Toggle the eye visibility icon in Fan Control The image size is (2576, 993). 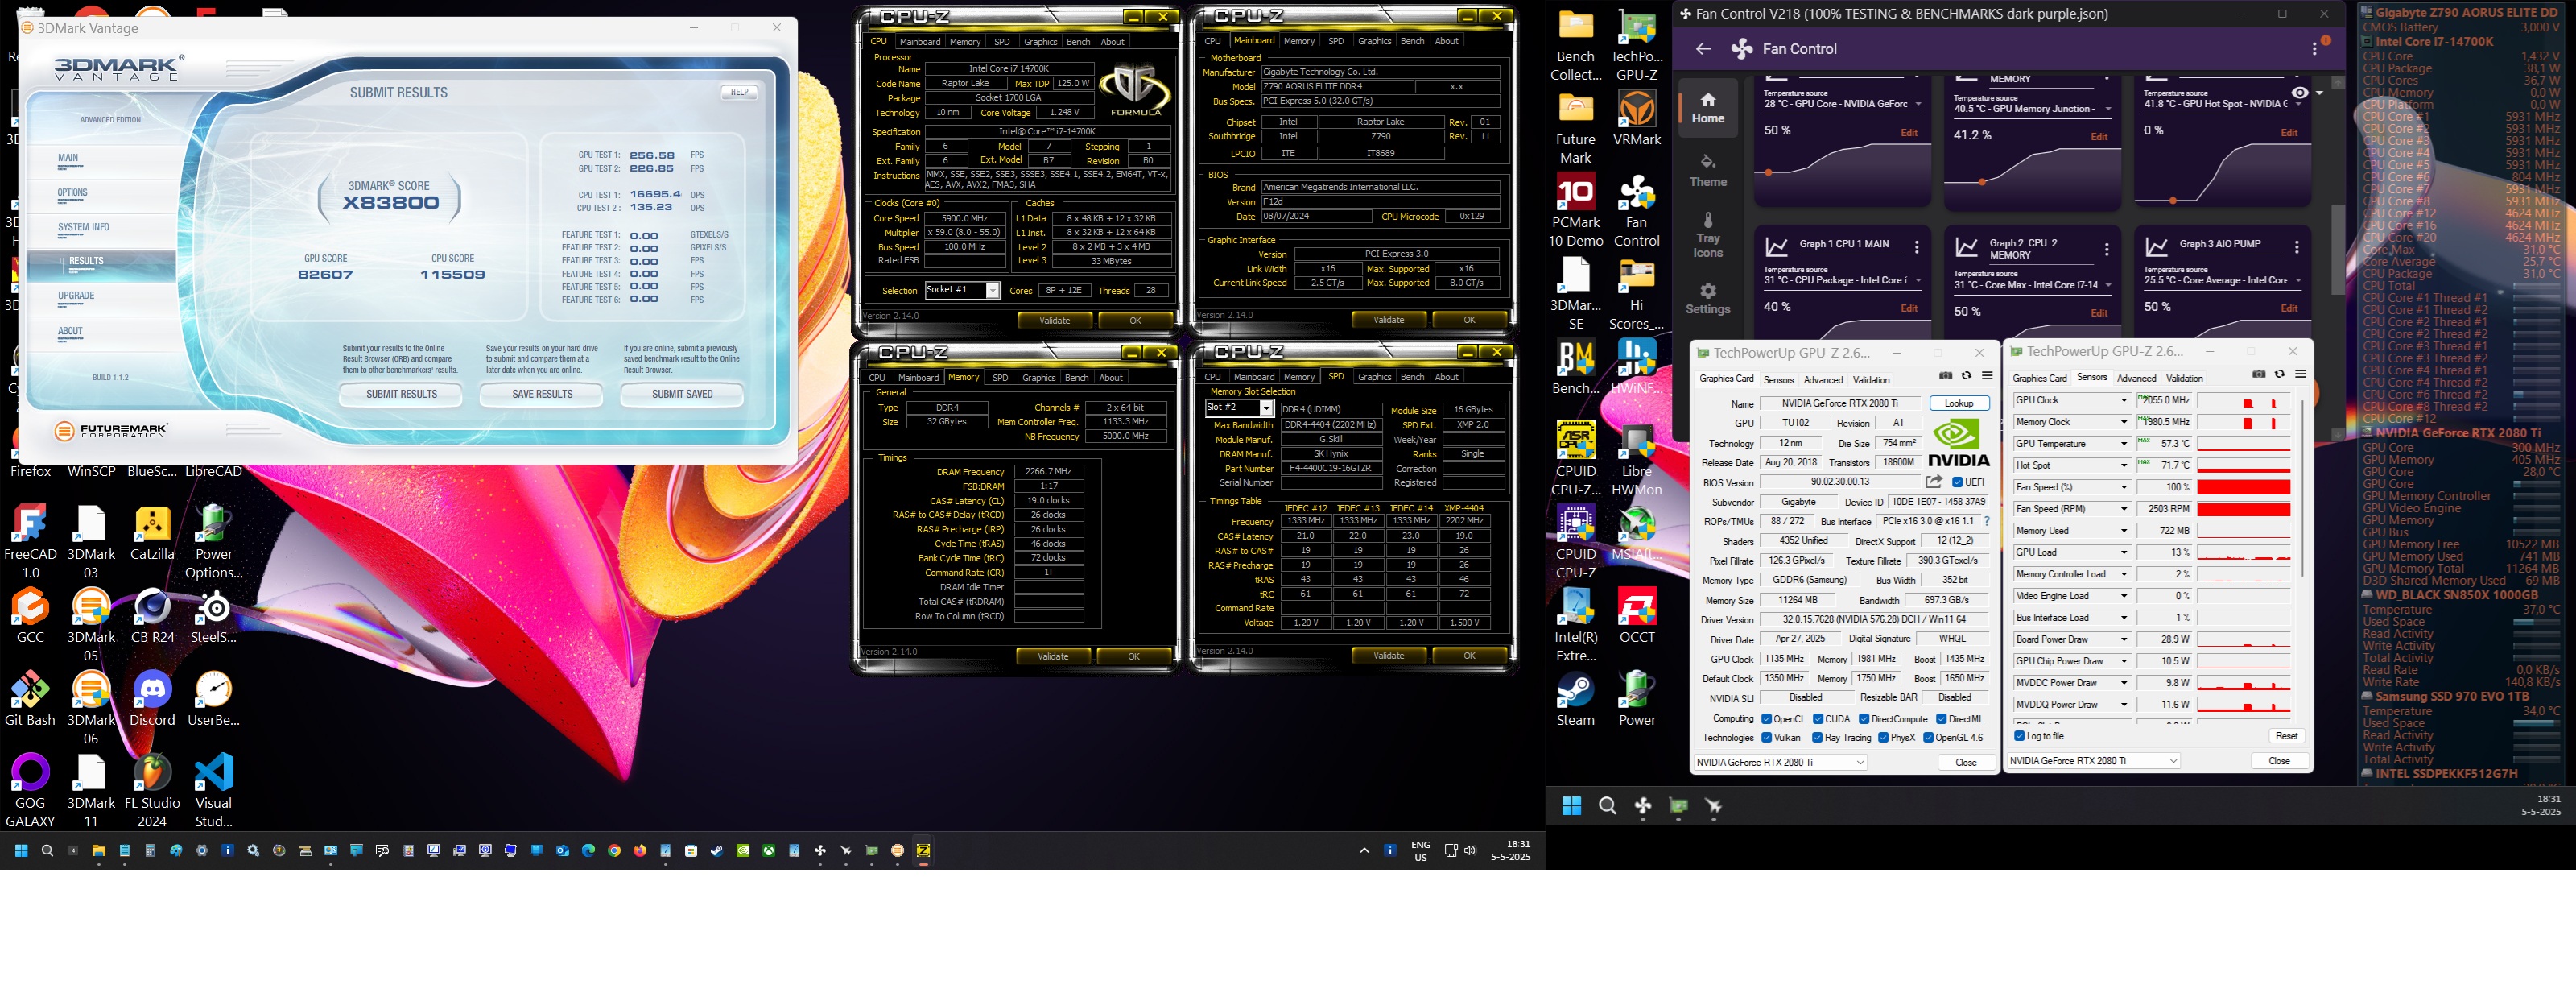click(2299, 93)
